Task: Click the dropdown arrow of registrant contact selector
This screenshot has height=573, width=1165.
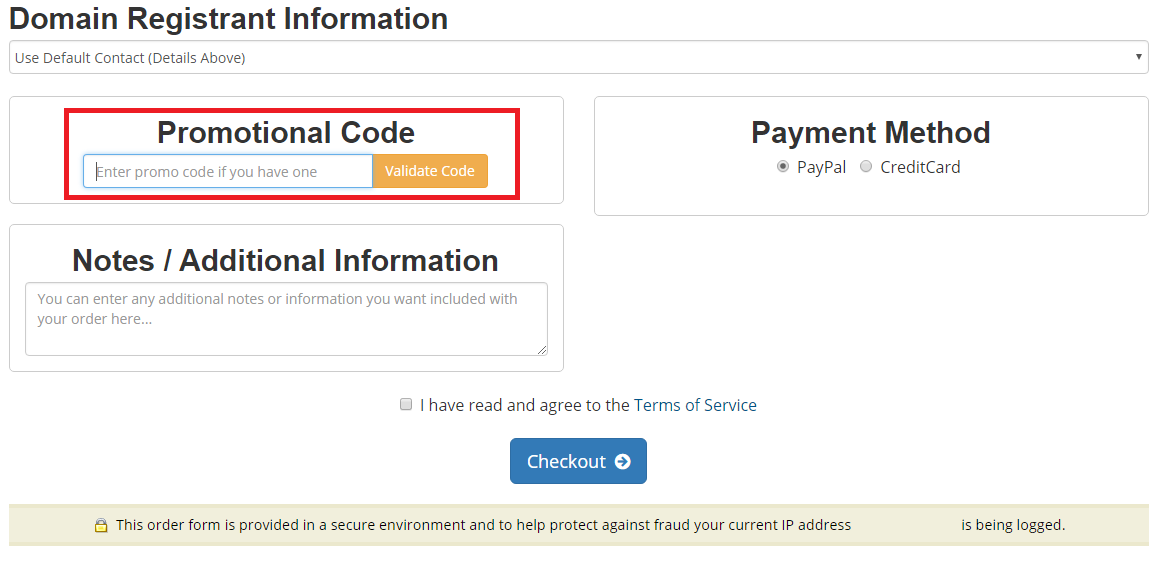Action: 1138,56
